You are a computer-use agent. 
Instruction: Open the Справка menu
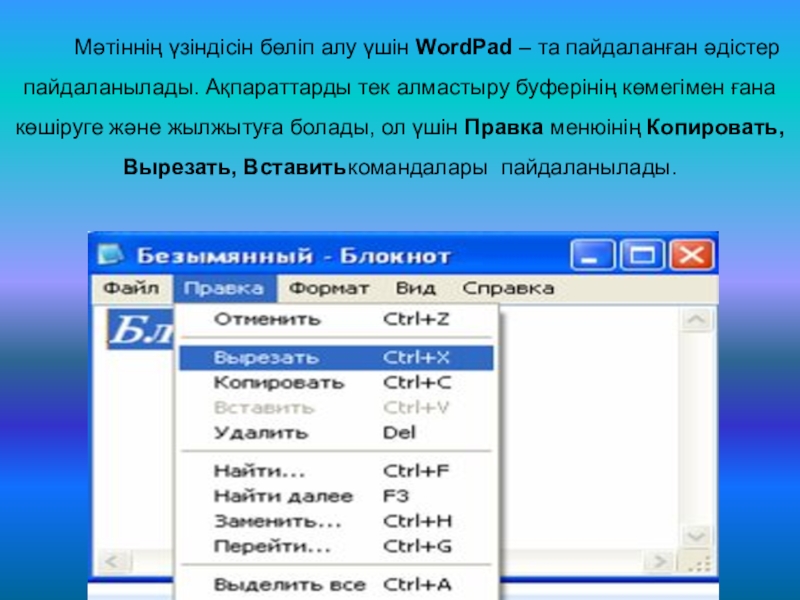(508, 288)
